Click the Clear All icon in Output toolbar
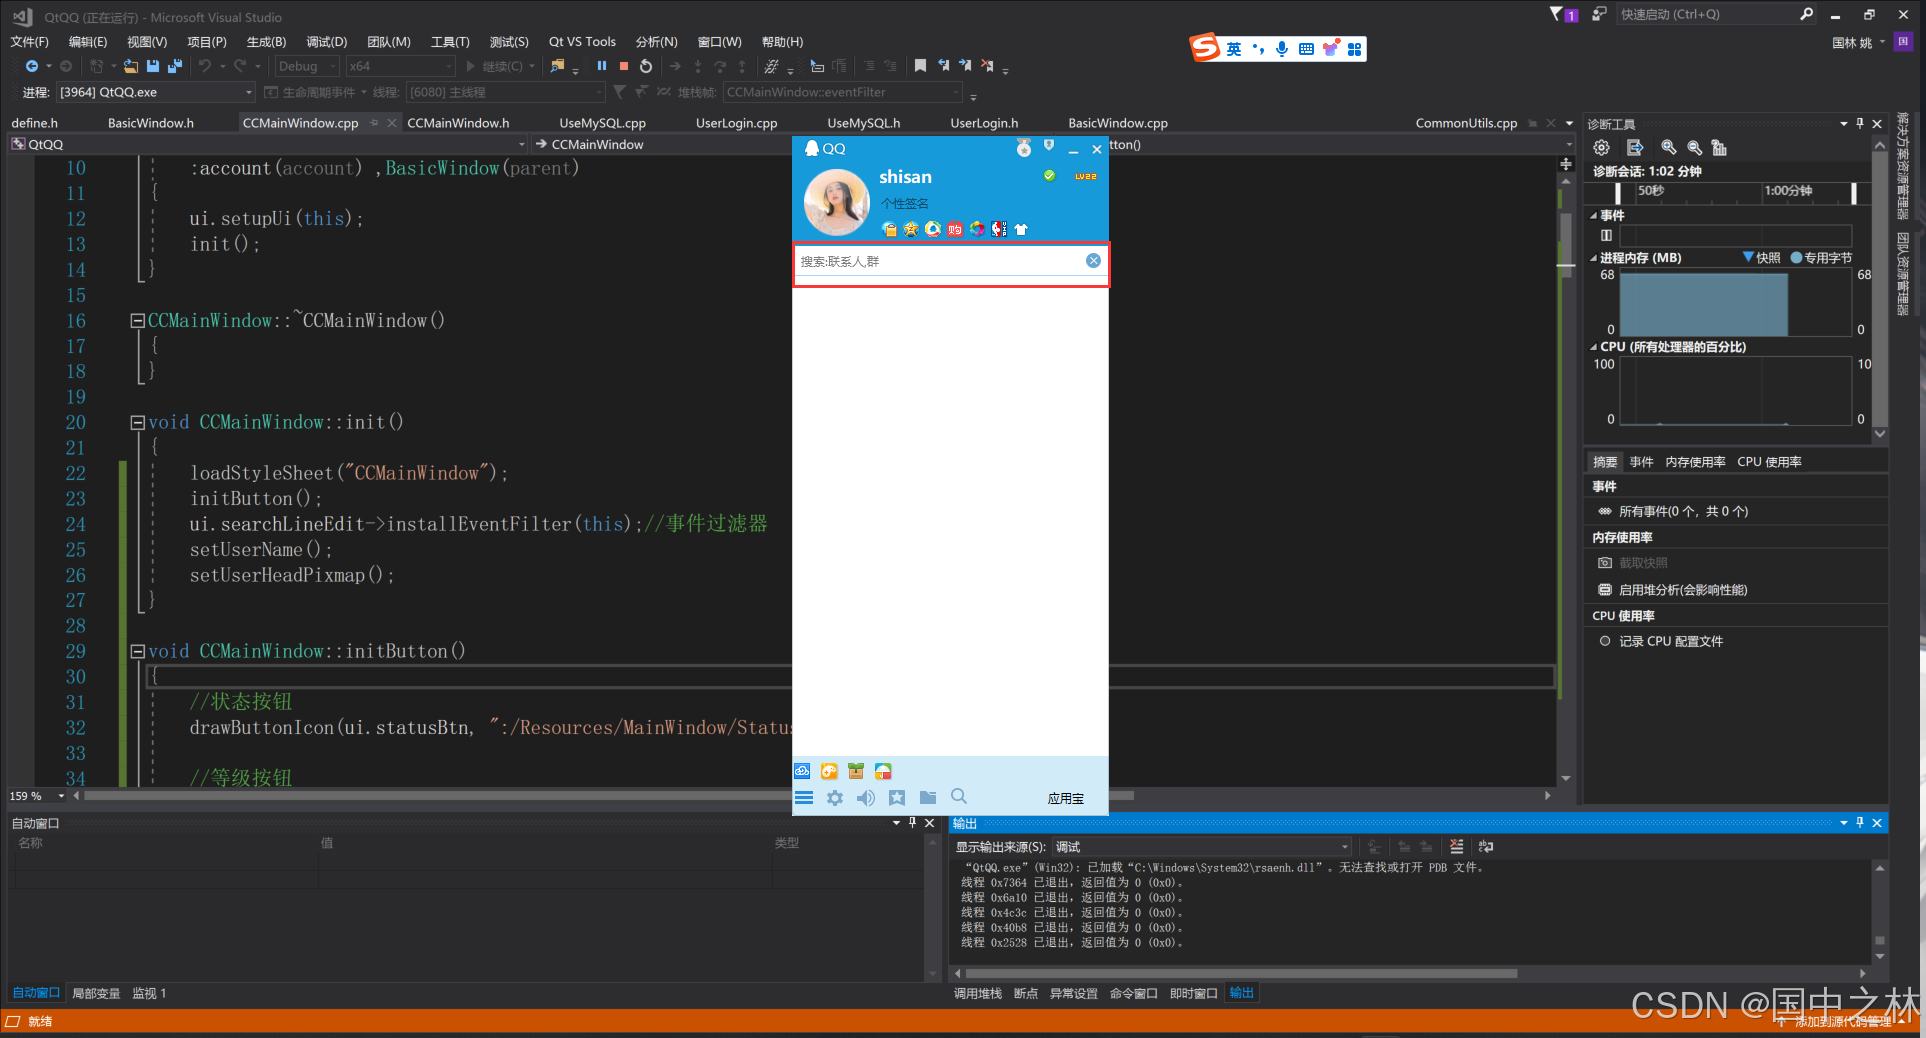Image resolution: width=1926 pixels, height=1038 pixels. 1456,846
